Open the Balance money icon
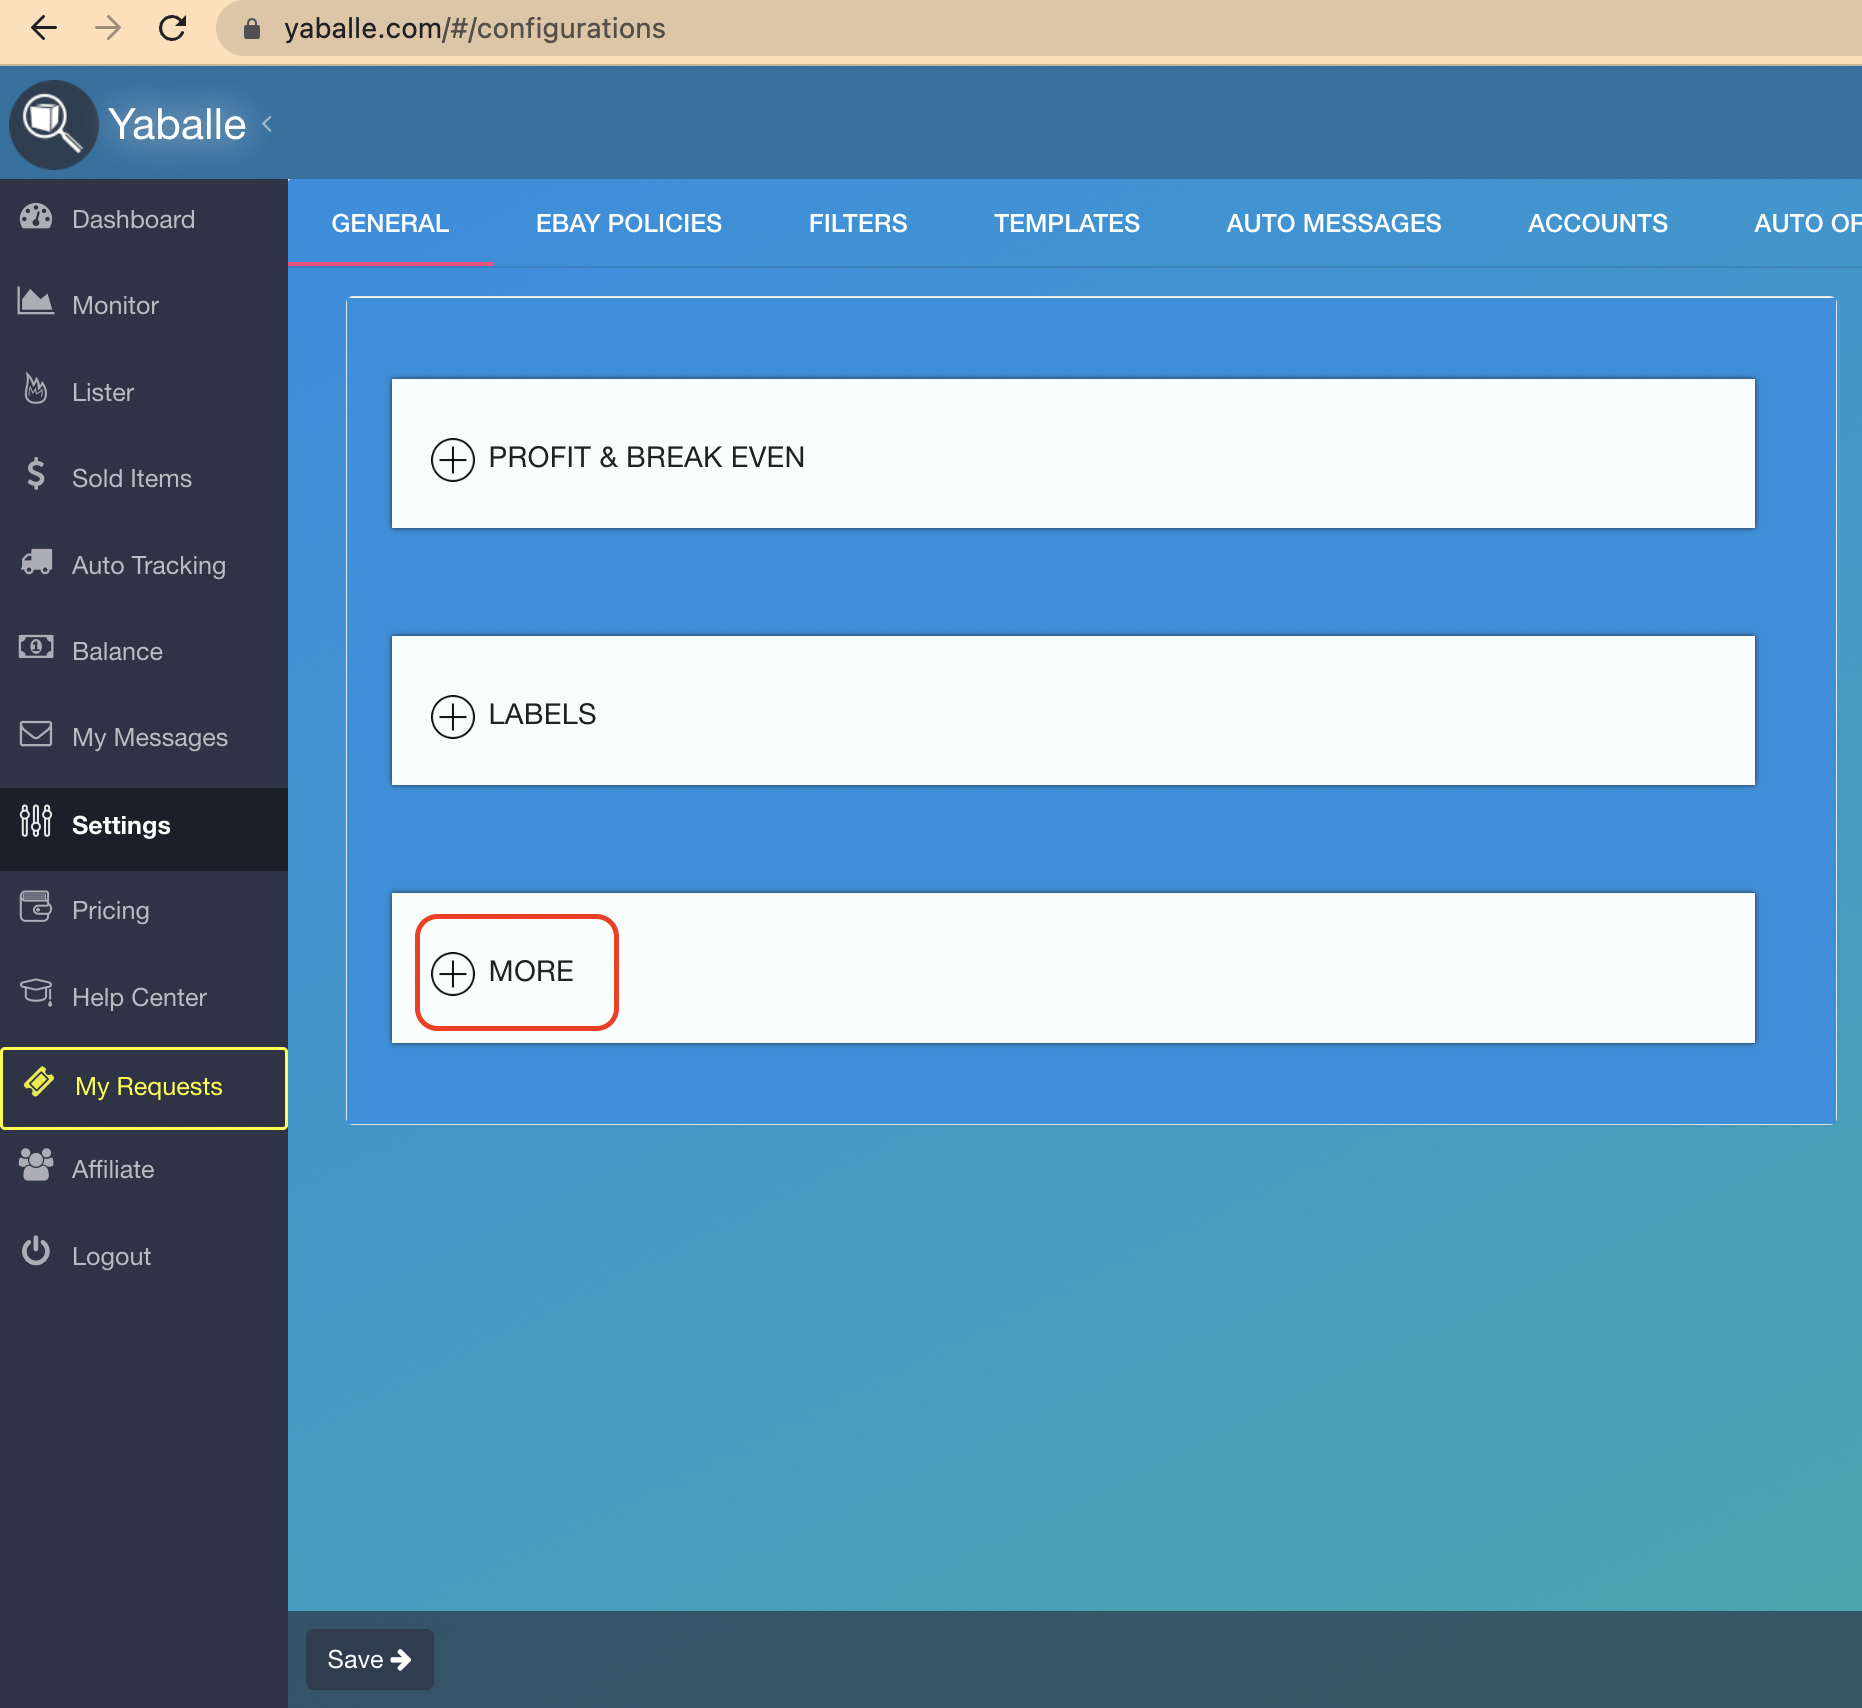This screenshot has width=1862, height=1708. [x=36, y=648]
